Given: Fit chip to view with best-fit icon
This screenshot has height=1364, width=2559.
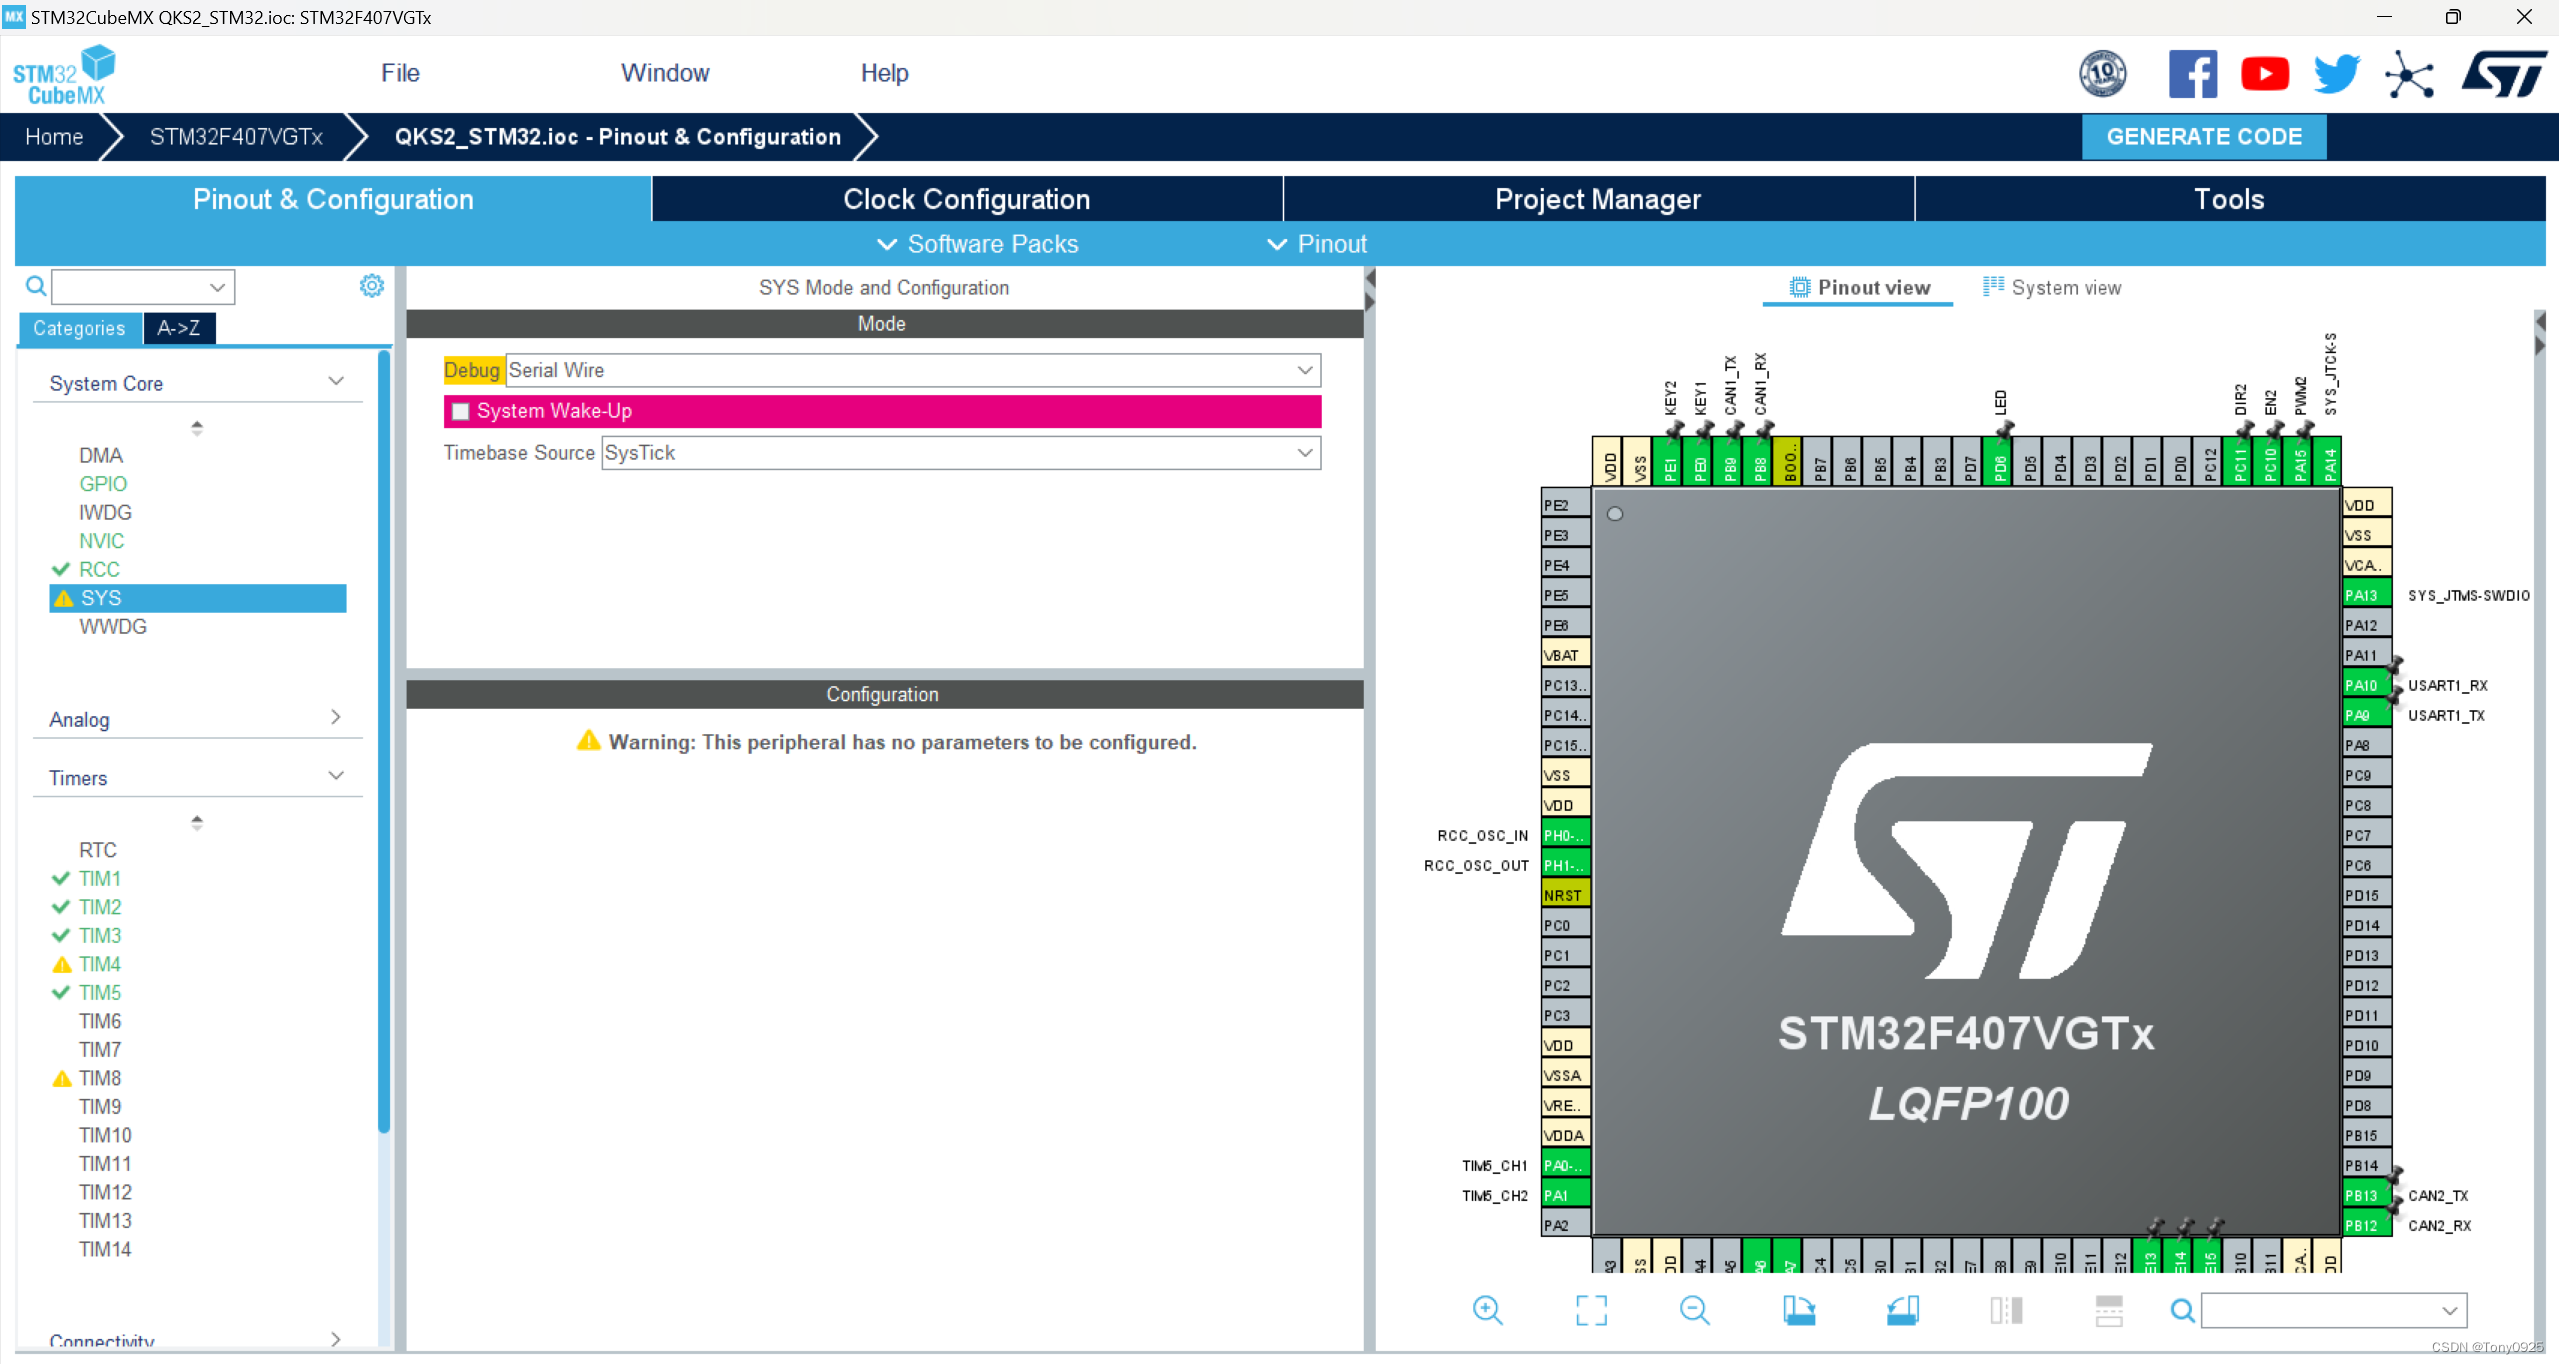Looking at the screenshot, I should (1591, 1309).
